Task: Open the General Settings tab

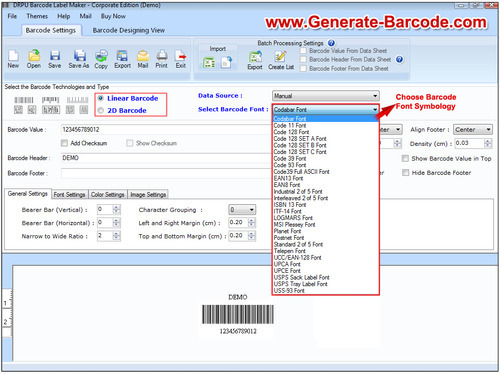Action: (28, 194)
